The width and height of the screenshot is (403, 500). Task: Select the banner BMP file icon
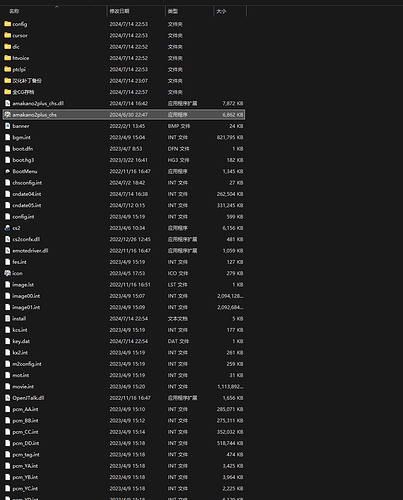click(x=8, y=126)
